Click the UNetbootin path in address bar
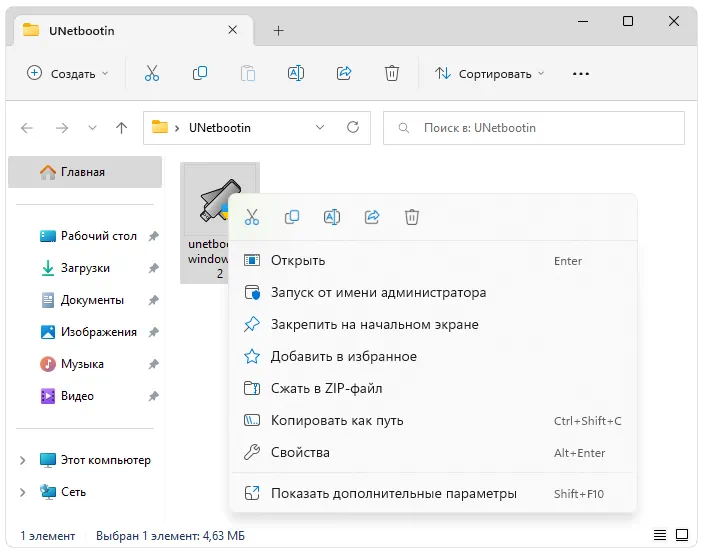Image resolution: width=704 pixels, height=556 pixels. coord(220,128)
